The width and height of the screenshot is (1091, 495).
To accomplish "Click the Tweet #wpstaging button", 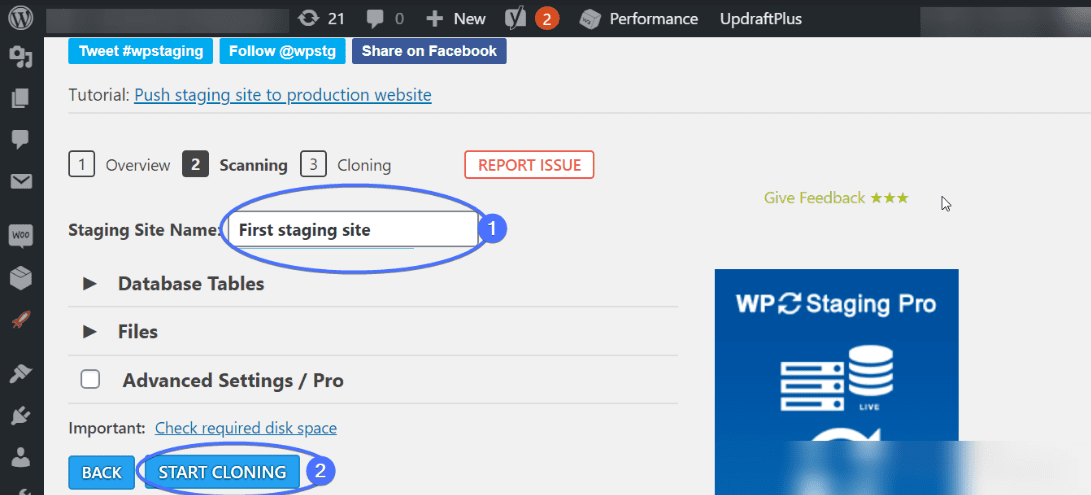I will (141, 51).
